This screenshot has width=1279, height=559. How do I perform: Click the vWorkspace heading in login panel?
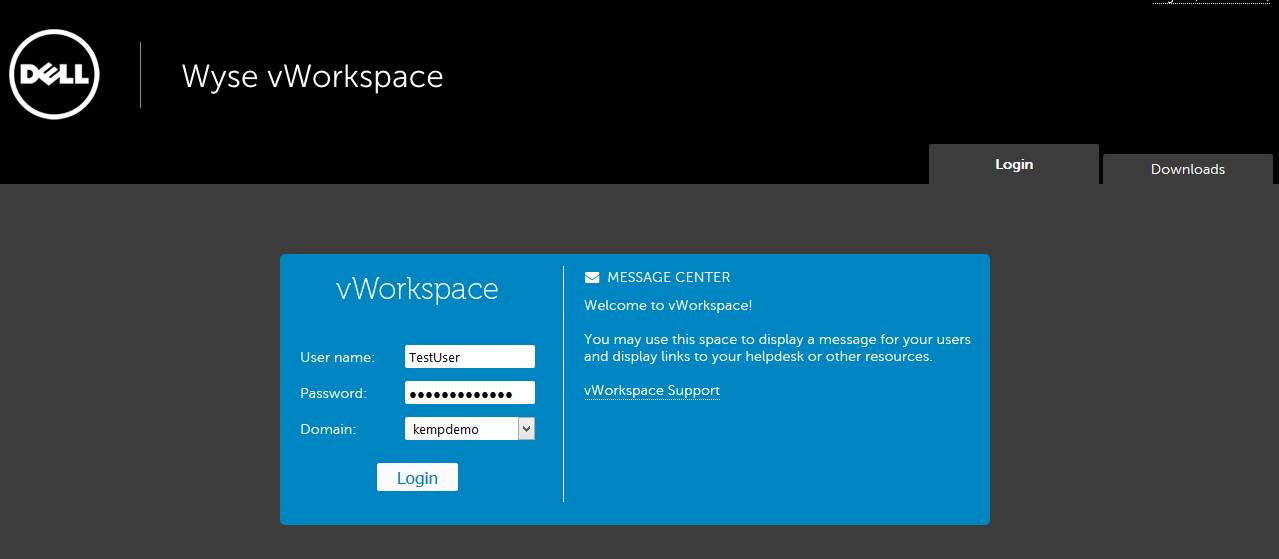pos(417,288)
